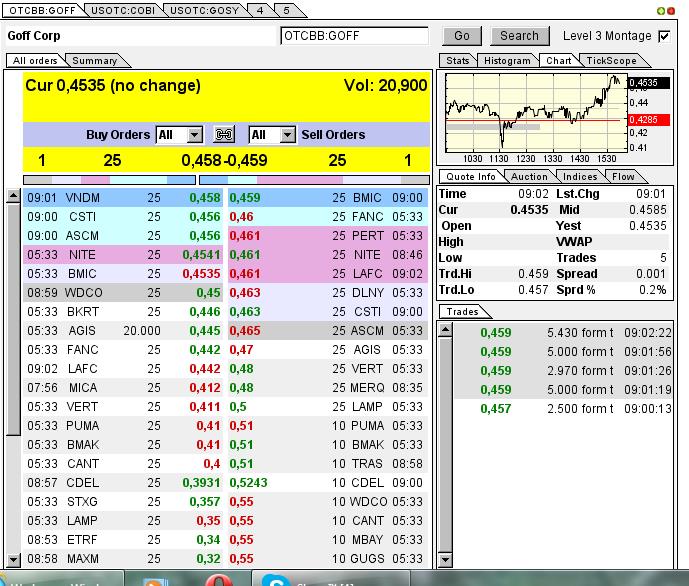Open tab number 5

pyautogui.click(x=286, y=10)
